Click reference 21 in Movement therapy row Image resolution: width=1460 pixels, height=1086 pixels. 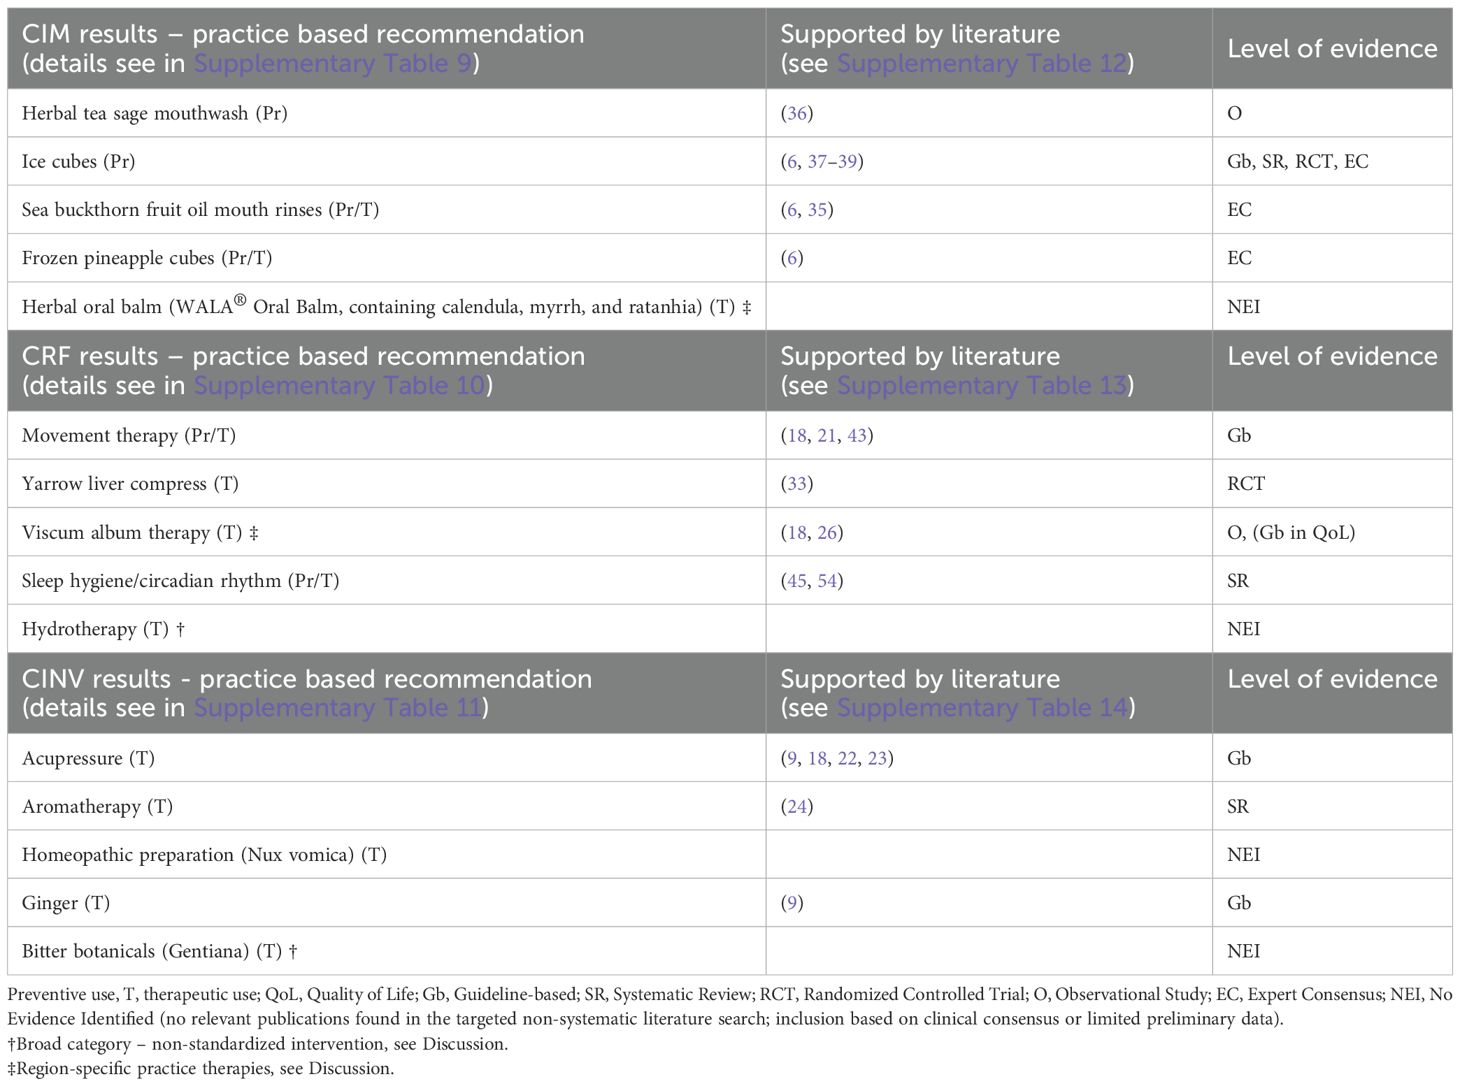[827, 436]
